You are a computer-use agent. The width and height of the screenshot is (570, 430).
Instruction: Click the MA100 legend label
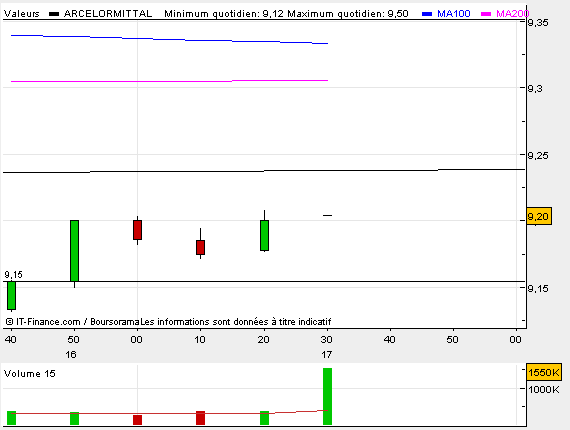point(454,14)
